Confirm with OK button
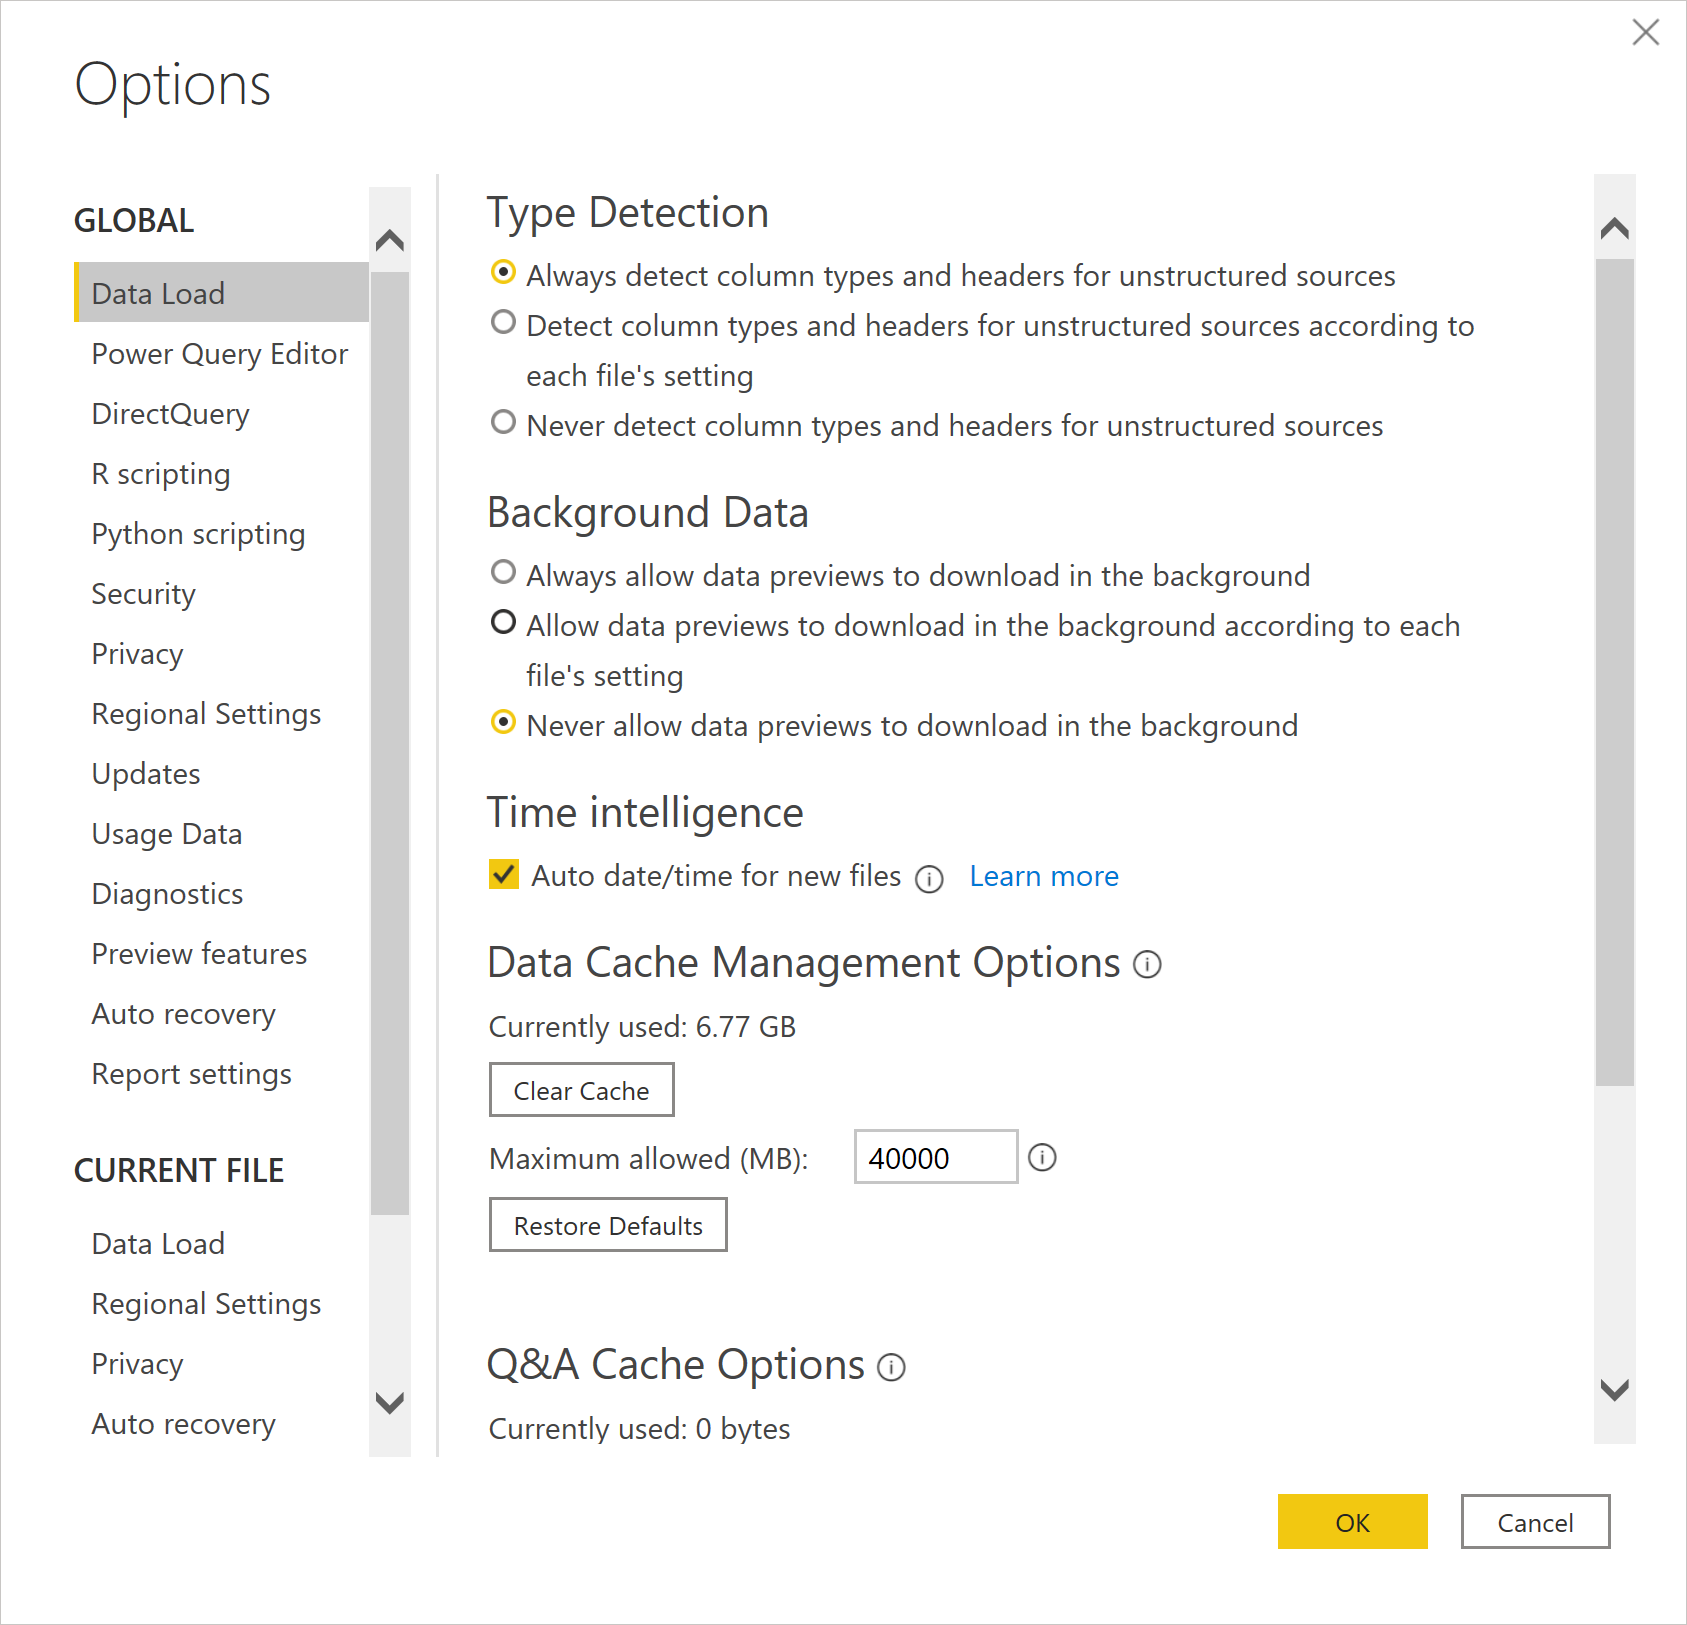 tap(1352, 1522)
